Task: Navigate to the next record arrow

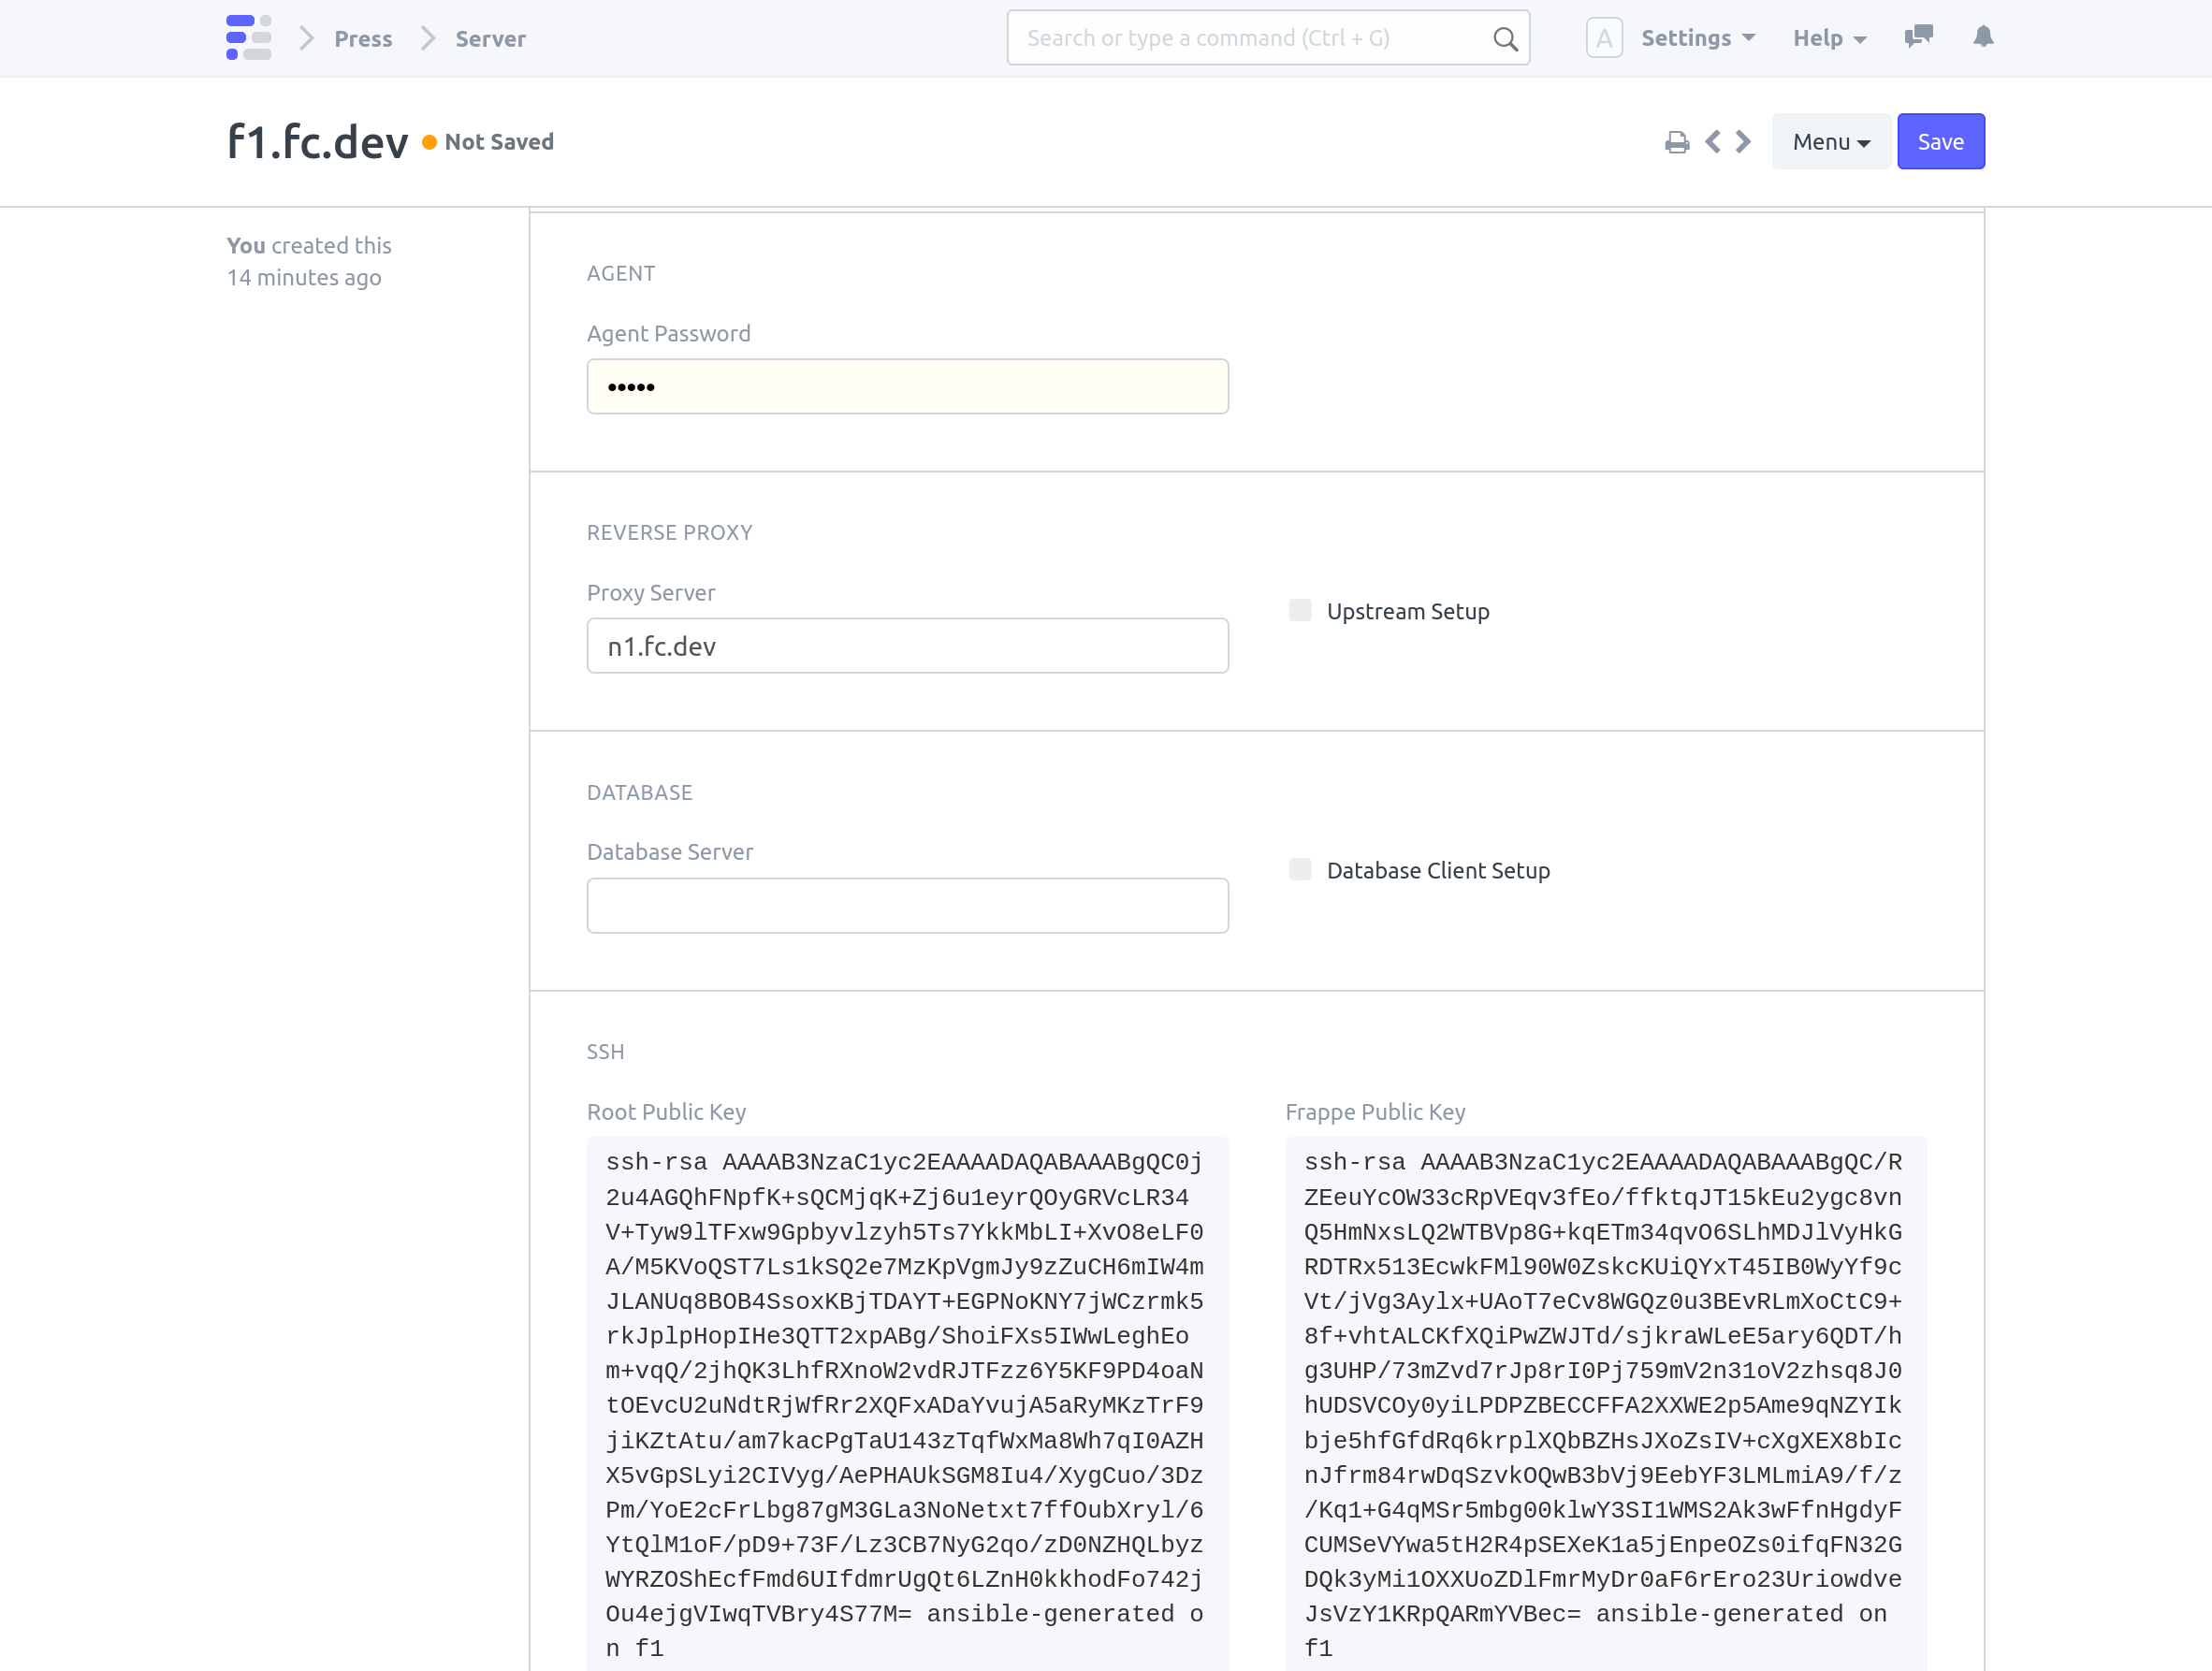Action: (1743, 141)
